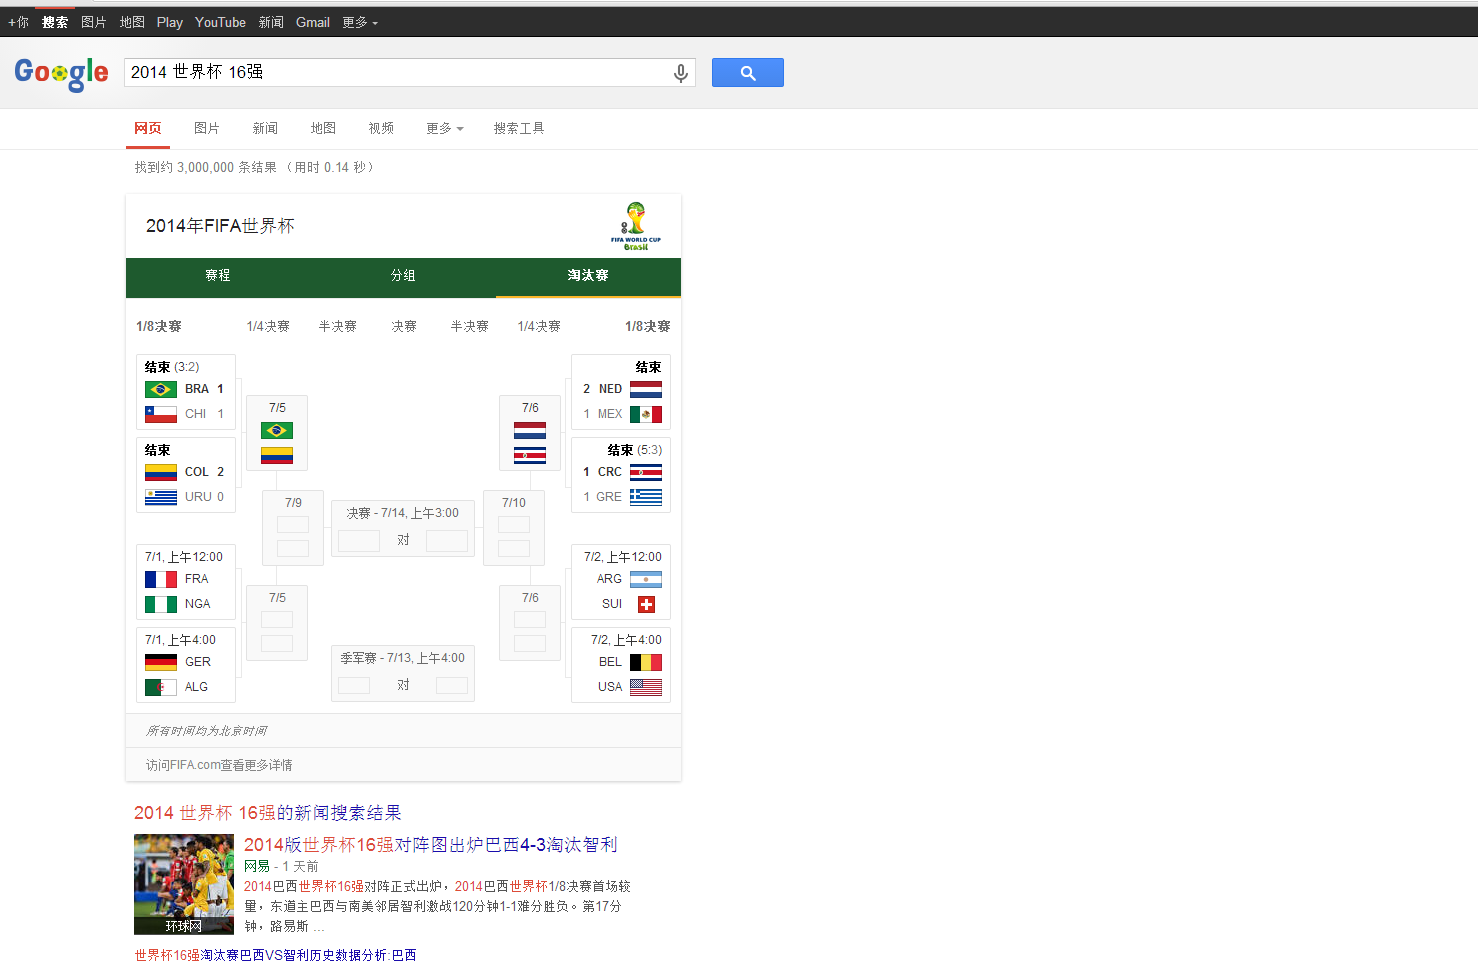Switch to the 分组 tab
Screen dimensions: 1478x962
click(403, 276)
